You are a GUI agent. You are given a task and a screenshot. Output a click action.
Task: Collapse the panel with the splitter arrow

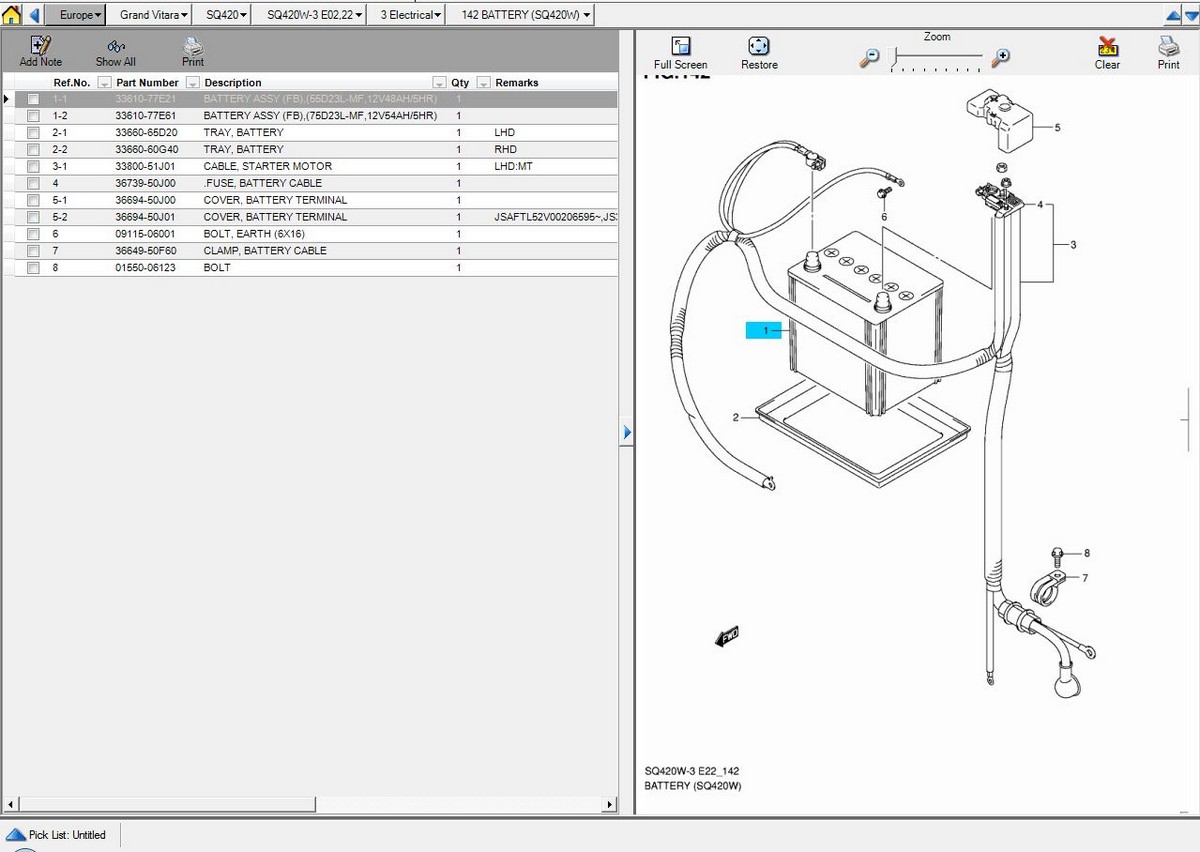tap(627, 432)
